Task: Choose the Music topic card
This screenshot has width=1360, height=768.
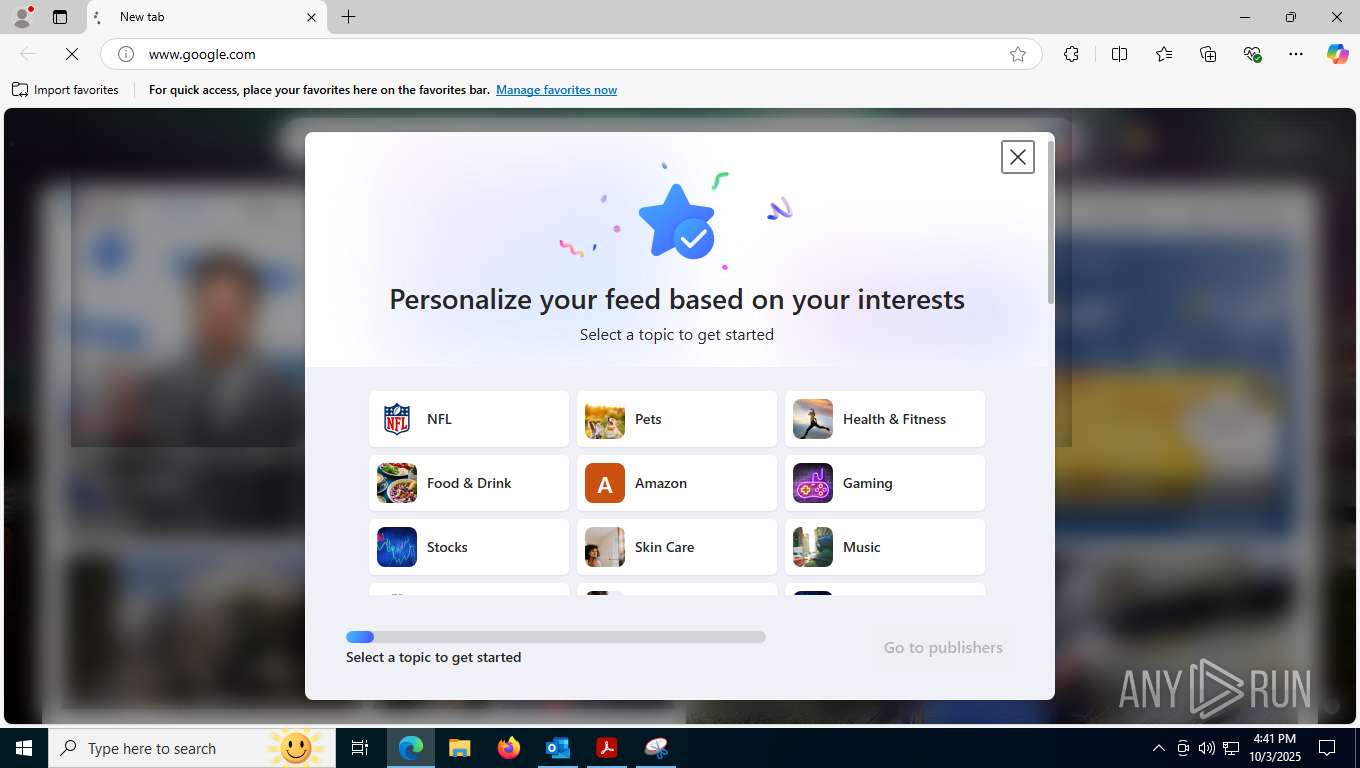Action: coord(885,547)
